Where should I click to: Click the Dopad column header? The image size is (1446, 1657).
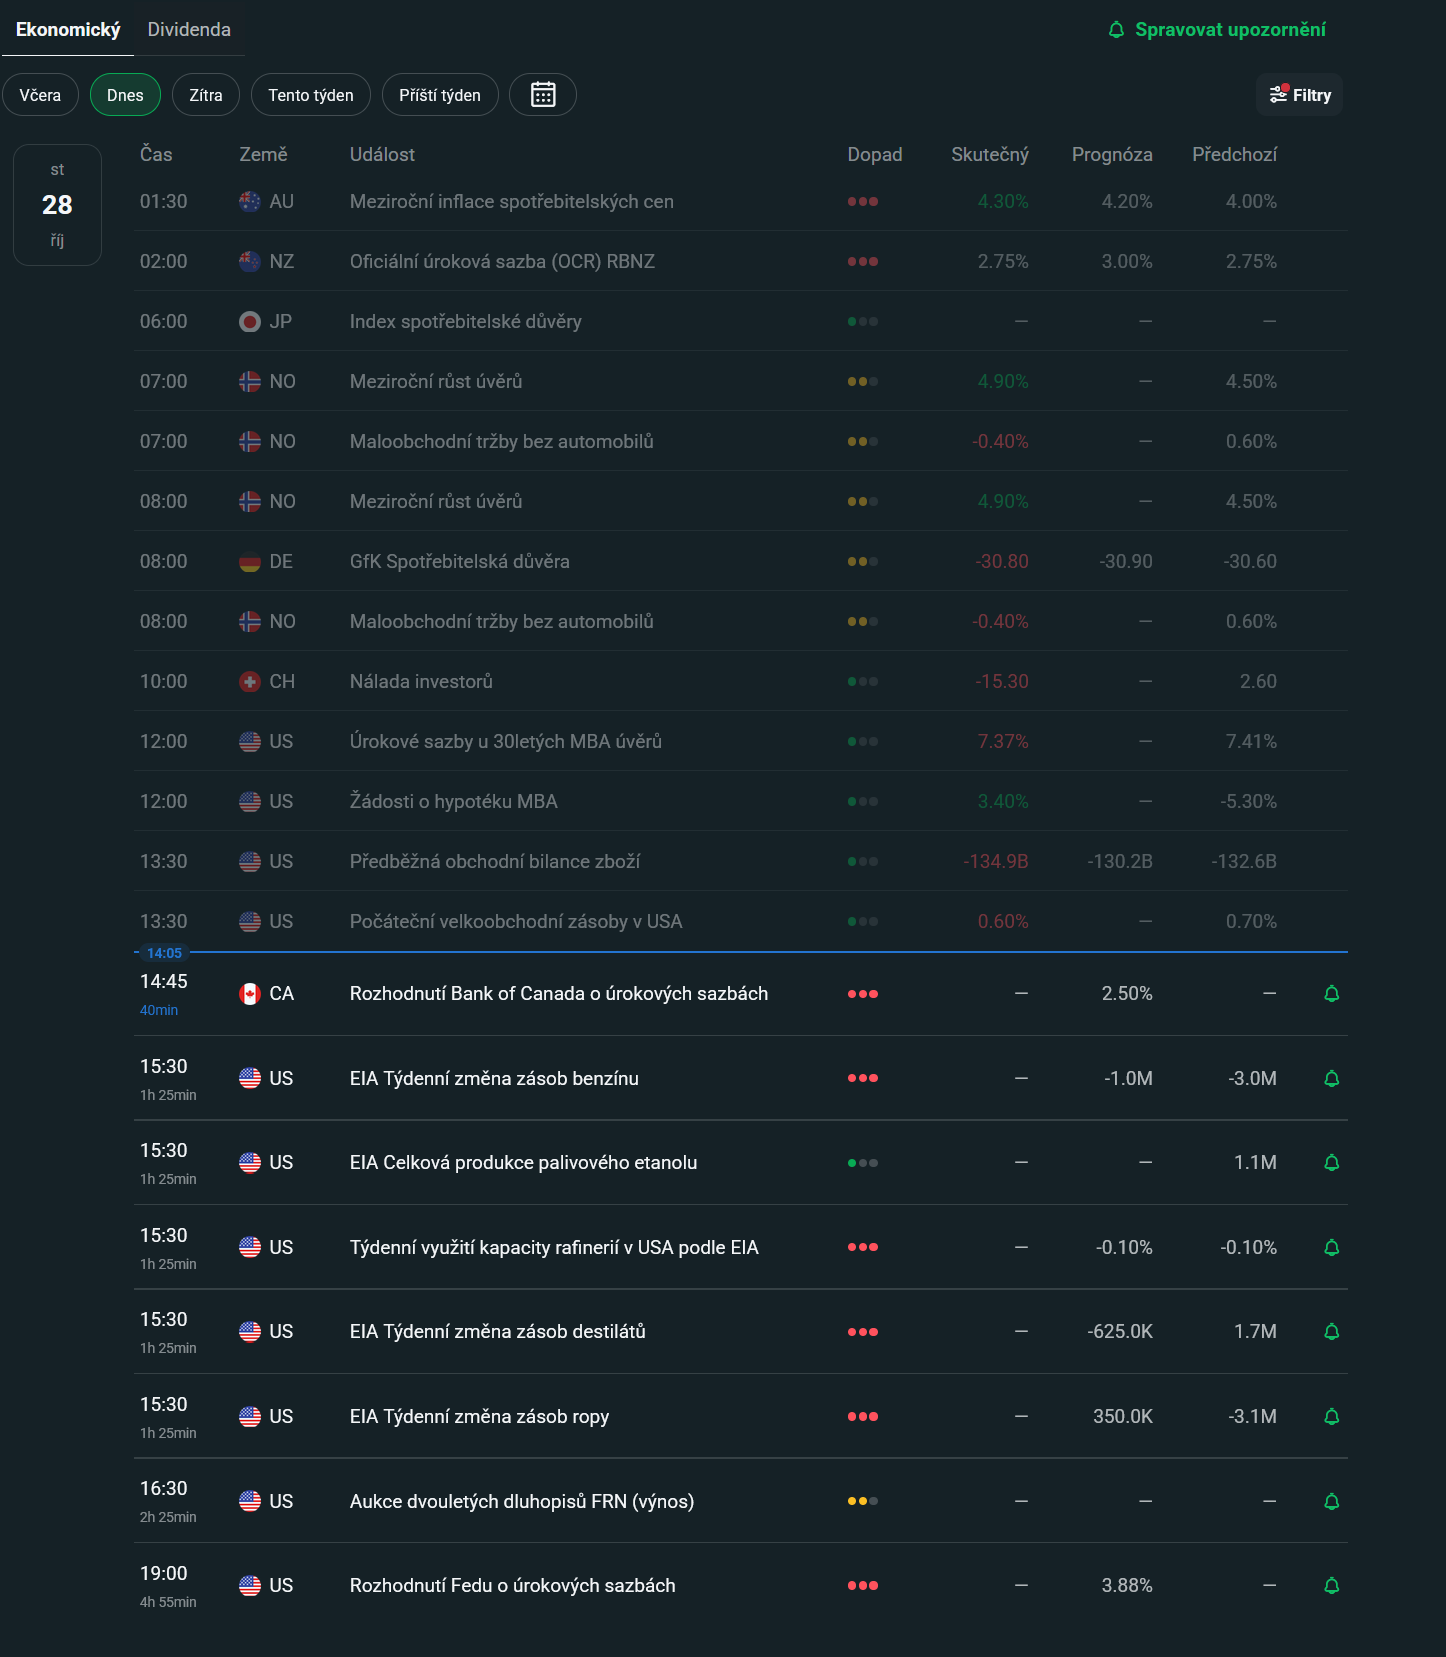pos(875,154)
